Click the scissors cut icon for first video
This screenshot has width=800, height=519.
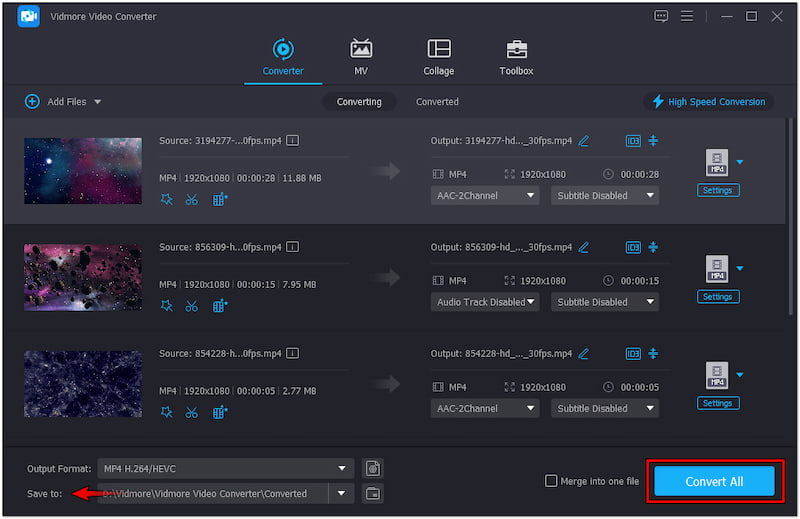click(x=192, y=199)
